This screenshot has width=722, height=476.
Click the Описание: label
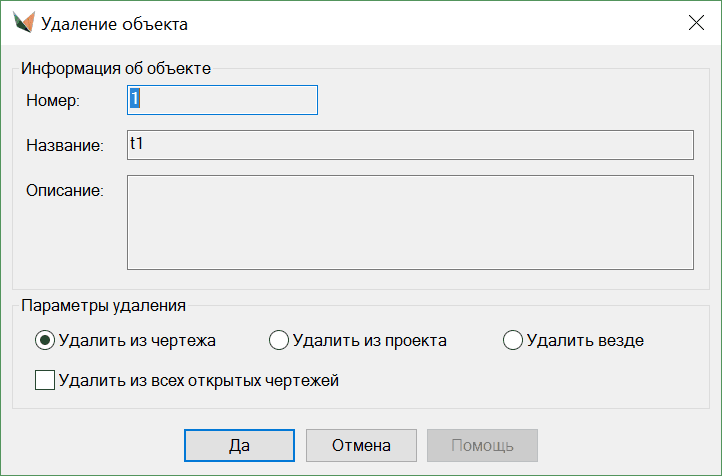point(65,190)
